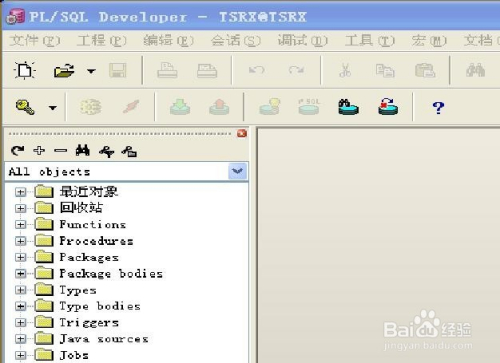
Task: Select the 回收站 tree item label
Action: click(81, 208)
